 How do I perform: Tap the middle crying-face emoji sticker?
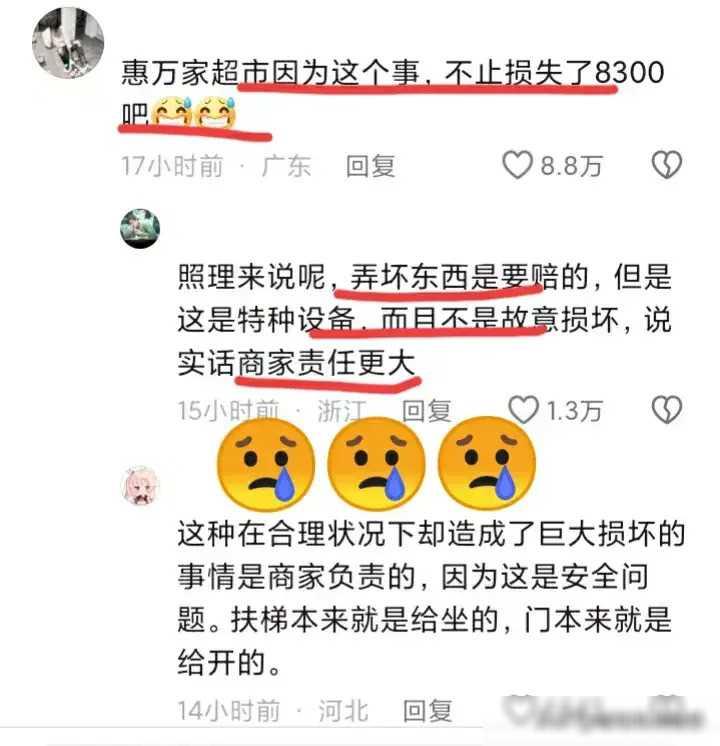coord(376,463)
